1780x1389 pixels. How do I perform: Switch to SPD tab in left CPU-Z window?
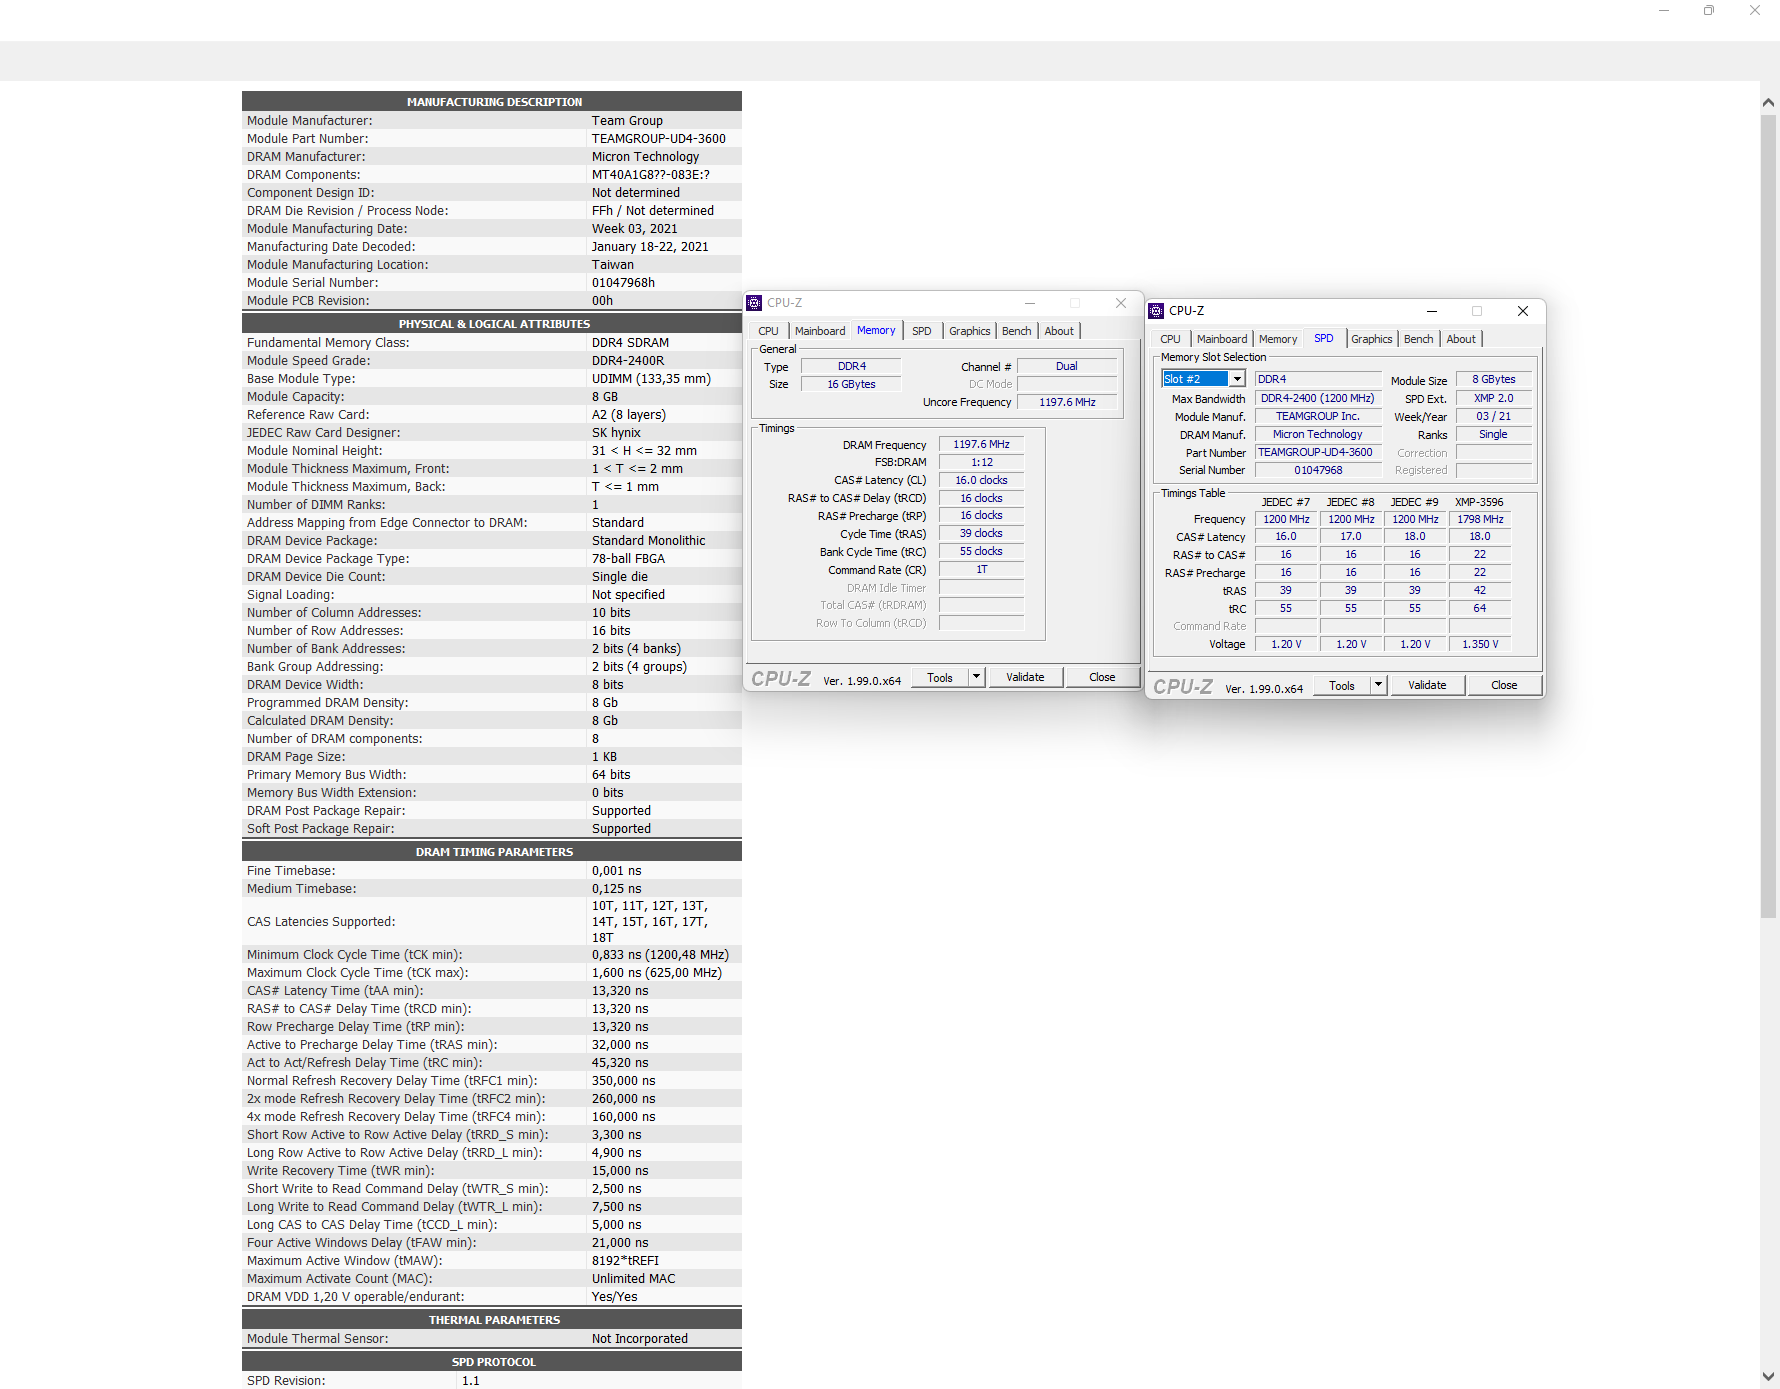point(922,331)
